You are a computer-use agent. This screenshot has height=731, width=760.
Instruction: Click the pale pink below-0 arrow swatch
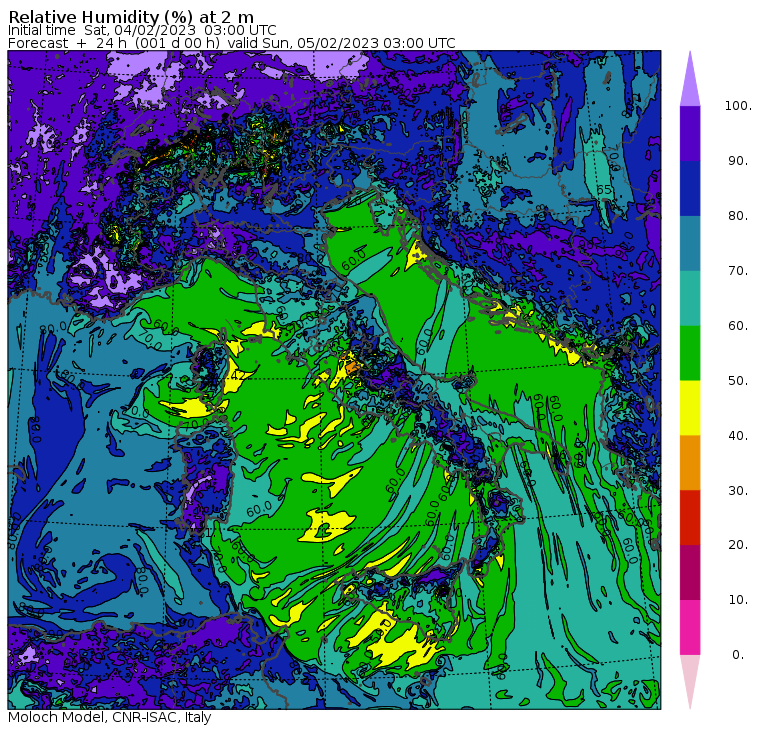point(690,682)
